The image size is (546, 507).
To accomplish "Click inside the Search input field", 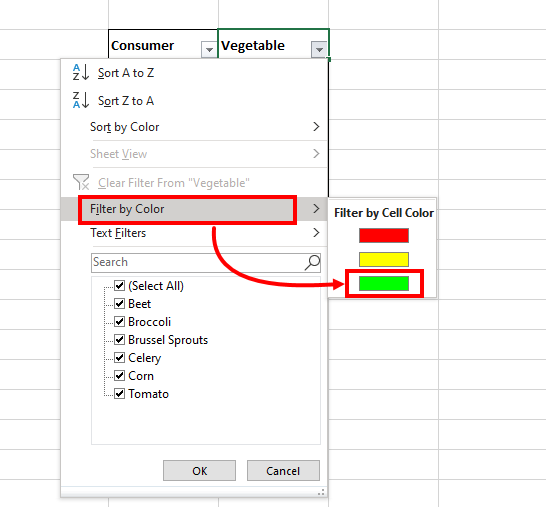I will [198, 263].
